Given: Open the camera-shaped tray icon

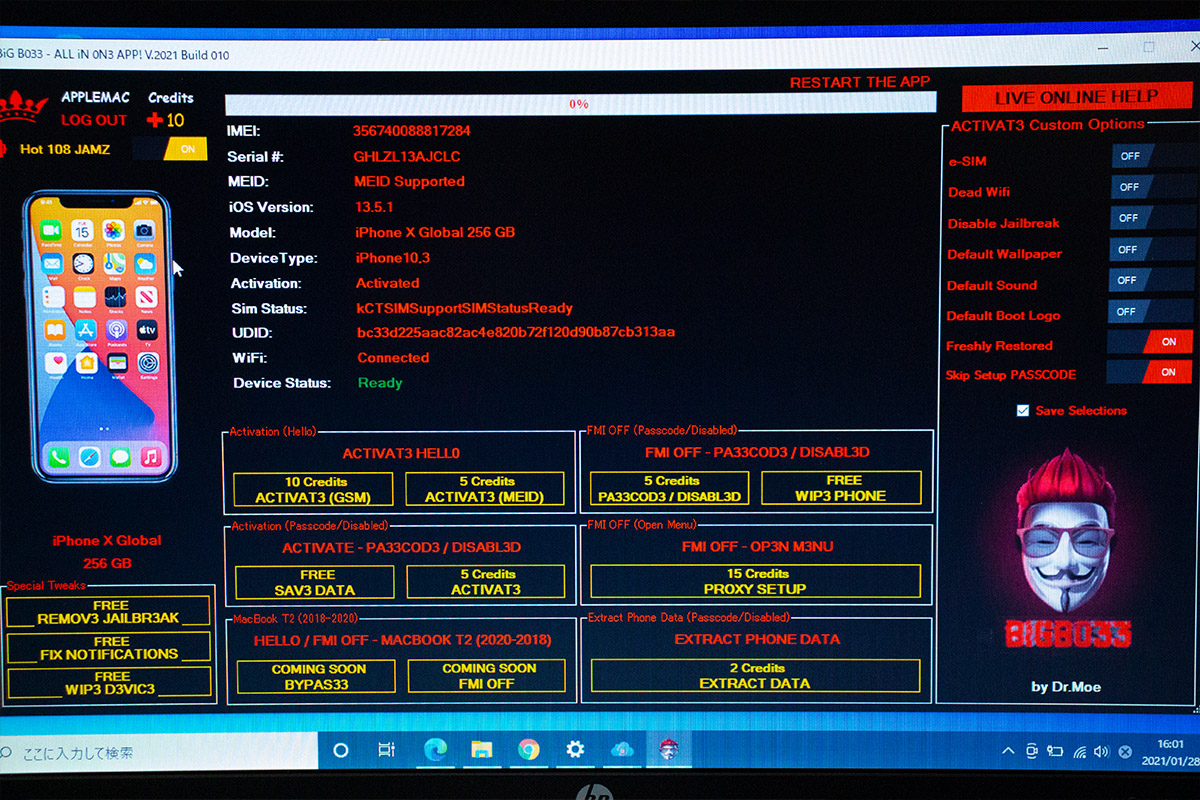Looking at the screenshot, I should pos(1033,751).
